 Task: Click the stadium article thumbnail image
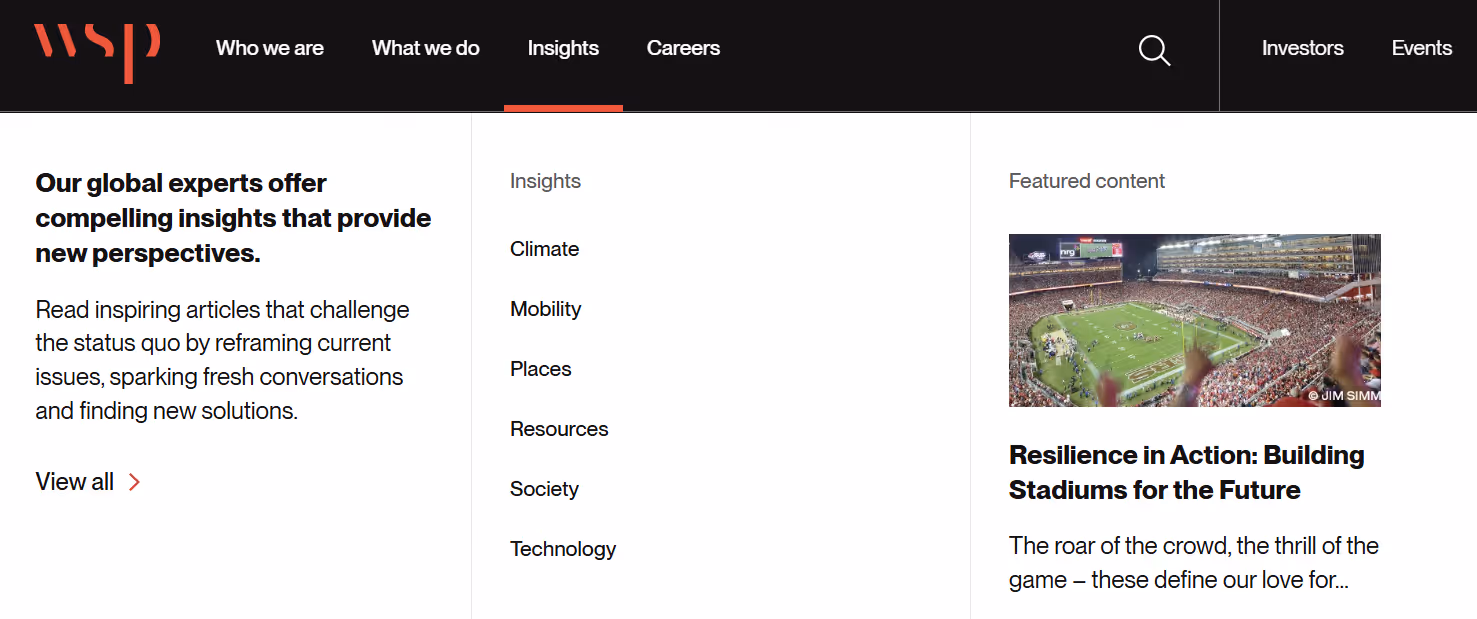point(1194,319)
